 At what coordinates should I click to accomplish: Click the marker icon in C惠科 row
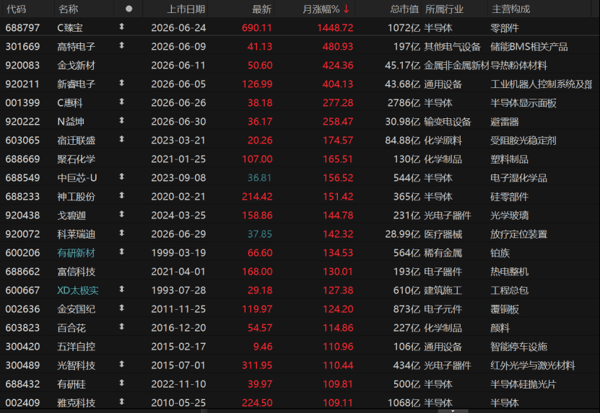tap(122, 102)
